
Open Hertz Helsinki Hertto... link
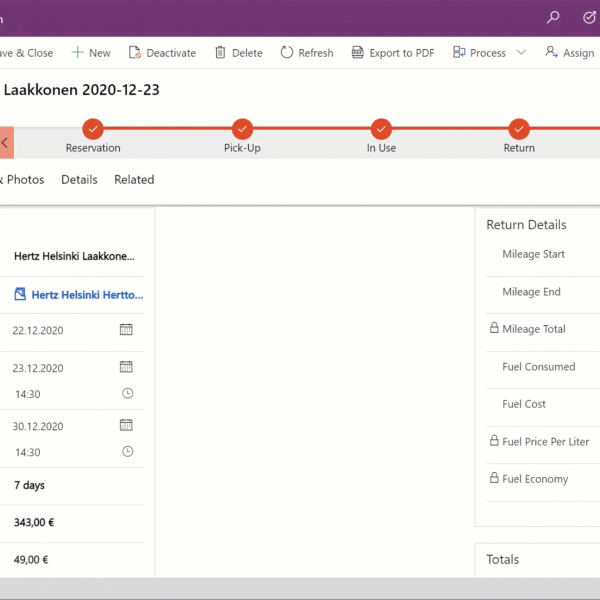[x=87, y=295]
